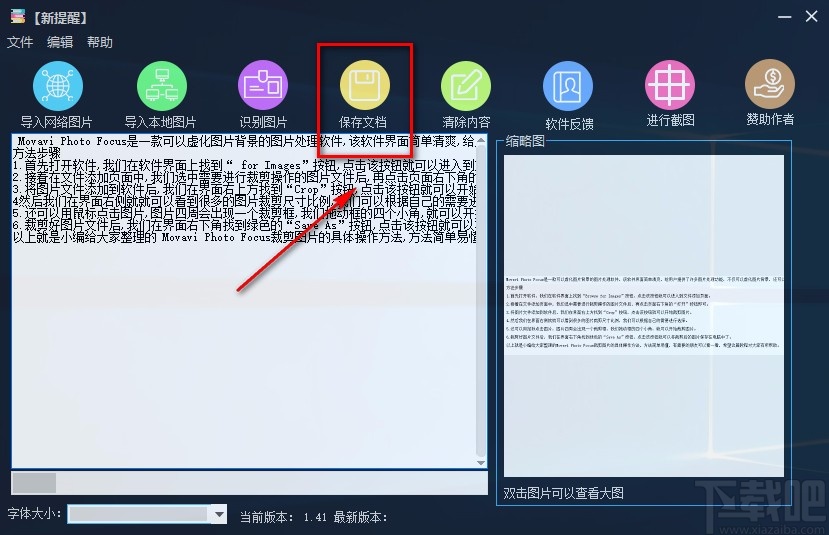Click the 最新版本 status text
This screenshot has height=535, width=829.
(360, 516)
